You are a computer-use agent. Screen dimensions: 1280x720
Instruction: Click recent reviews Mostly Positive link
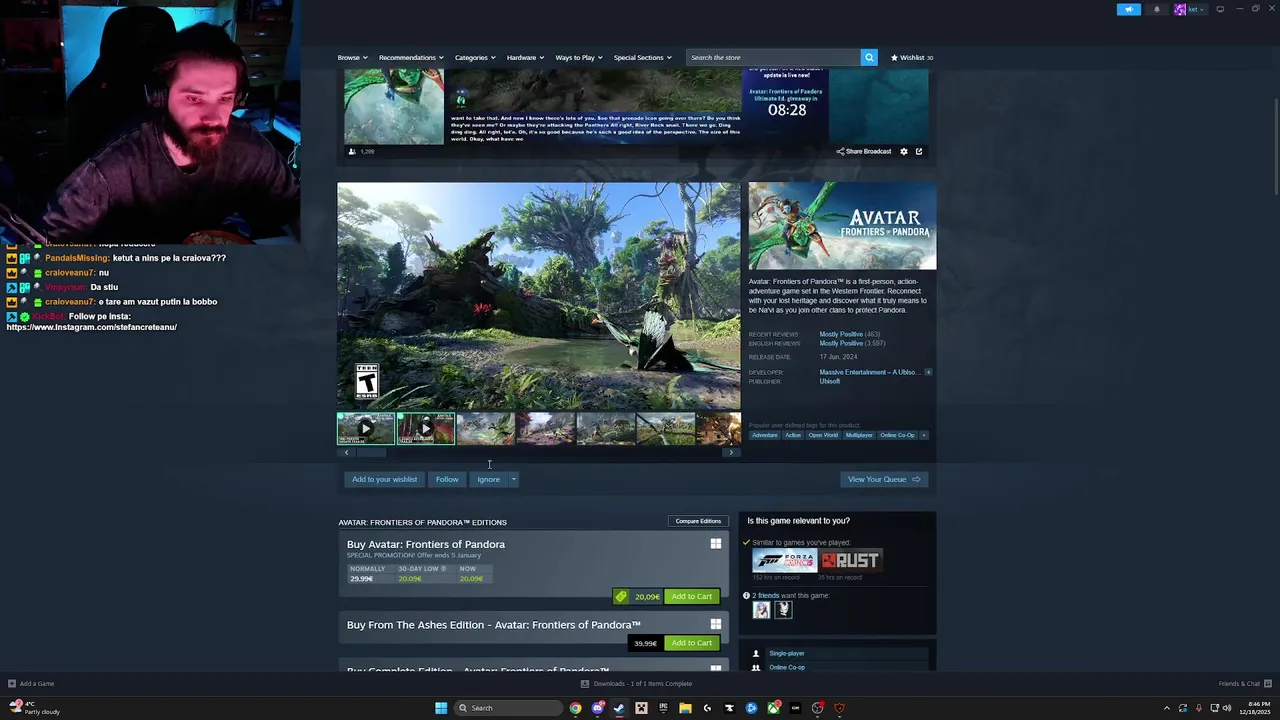(x=839, y=334)
